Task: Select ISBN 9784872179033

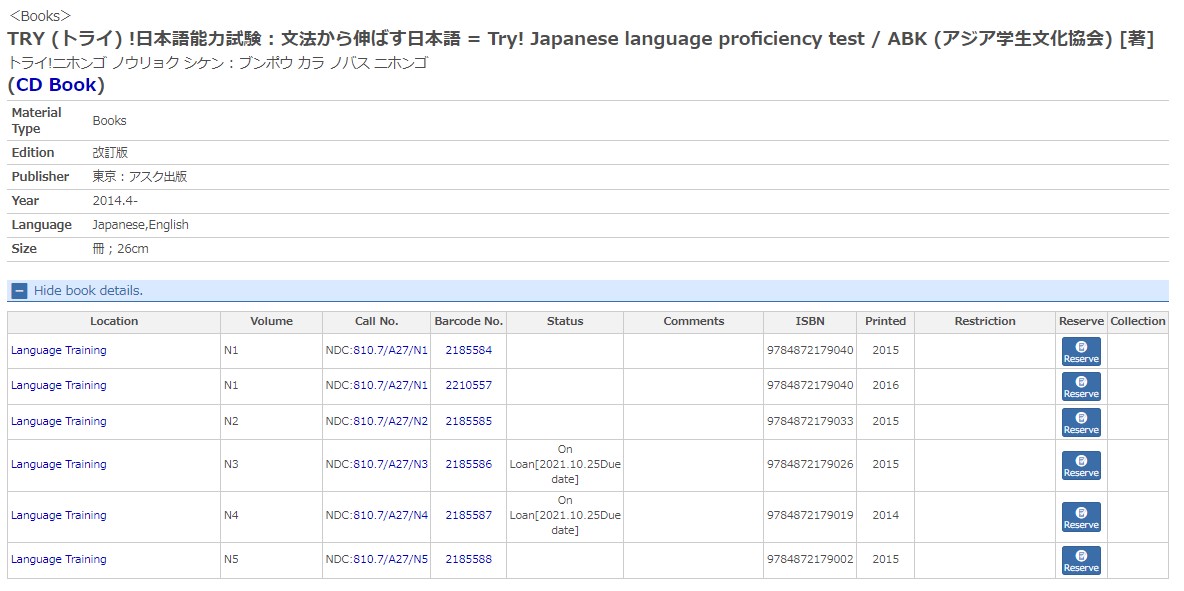Action: (x=810, y=421)
